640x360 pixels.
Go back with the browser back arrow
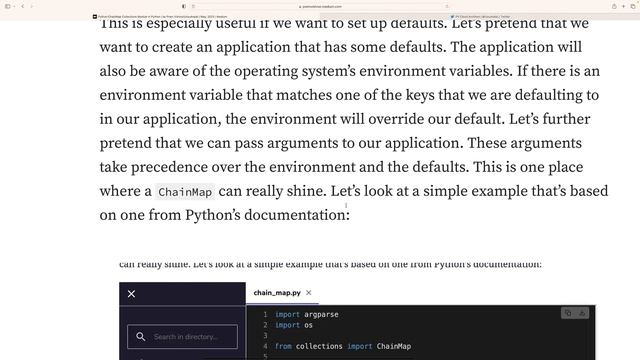pyautogui.click(x=22, y=6)
